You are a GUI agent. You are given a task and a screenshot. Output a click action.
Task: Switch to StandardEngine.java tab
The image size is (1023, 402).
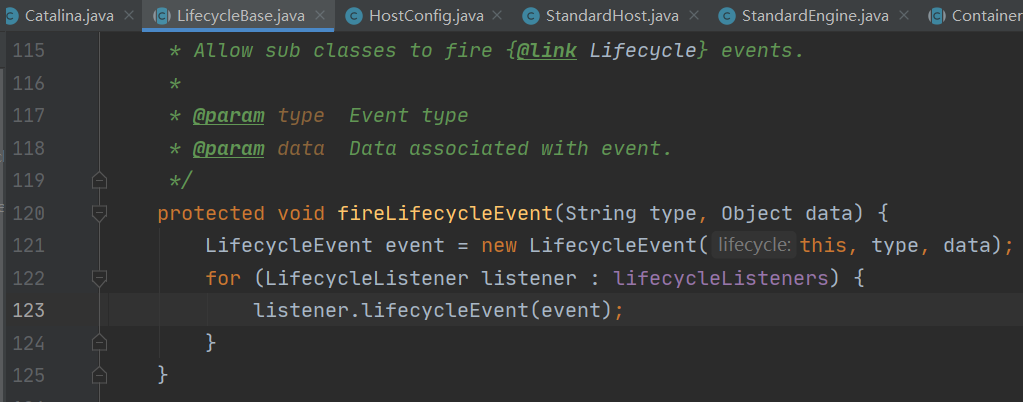pos(814,16)
